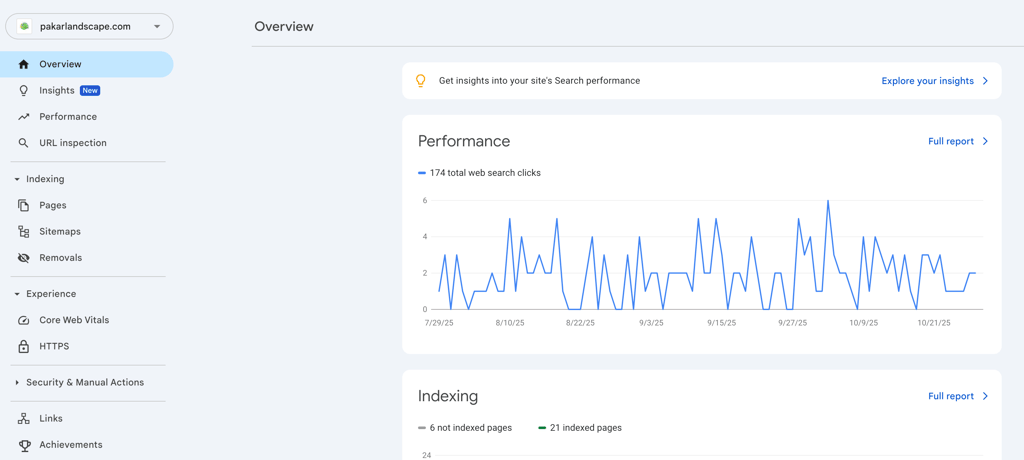Image resolution: width=1024 pixels, height=460 pixels.
Task: Select the Insights menu item
Action: pos(57,90)
